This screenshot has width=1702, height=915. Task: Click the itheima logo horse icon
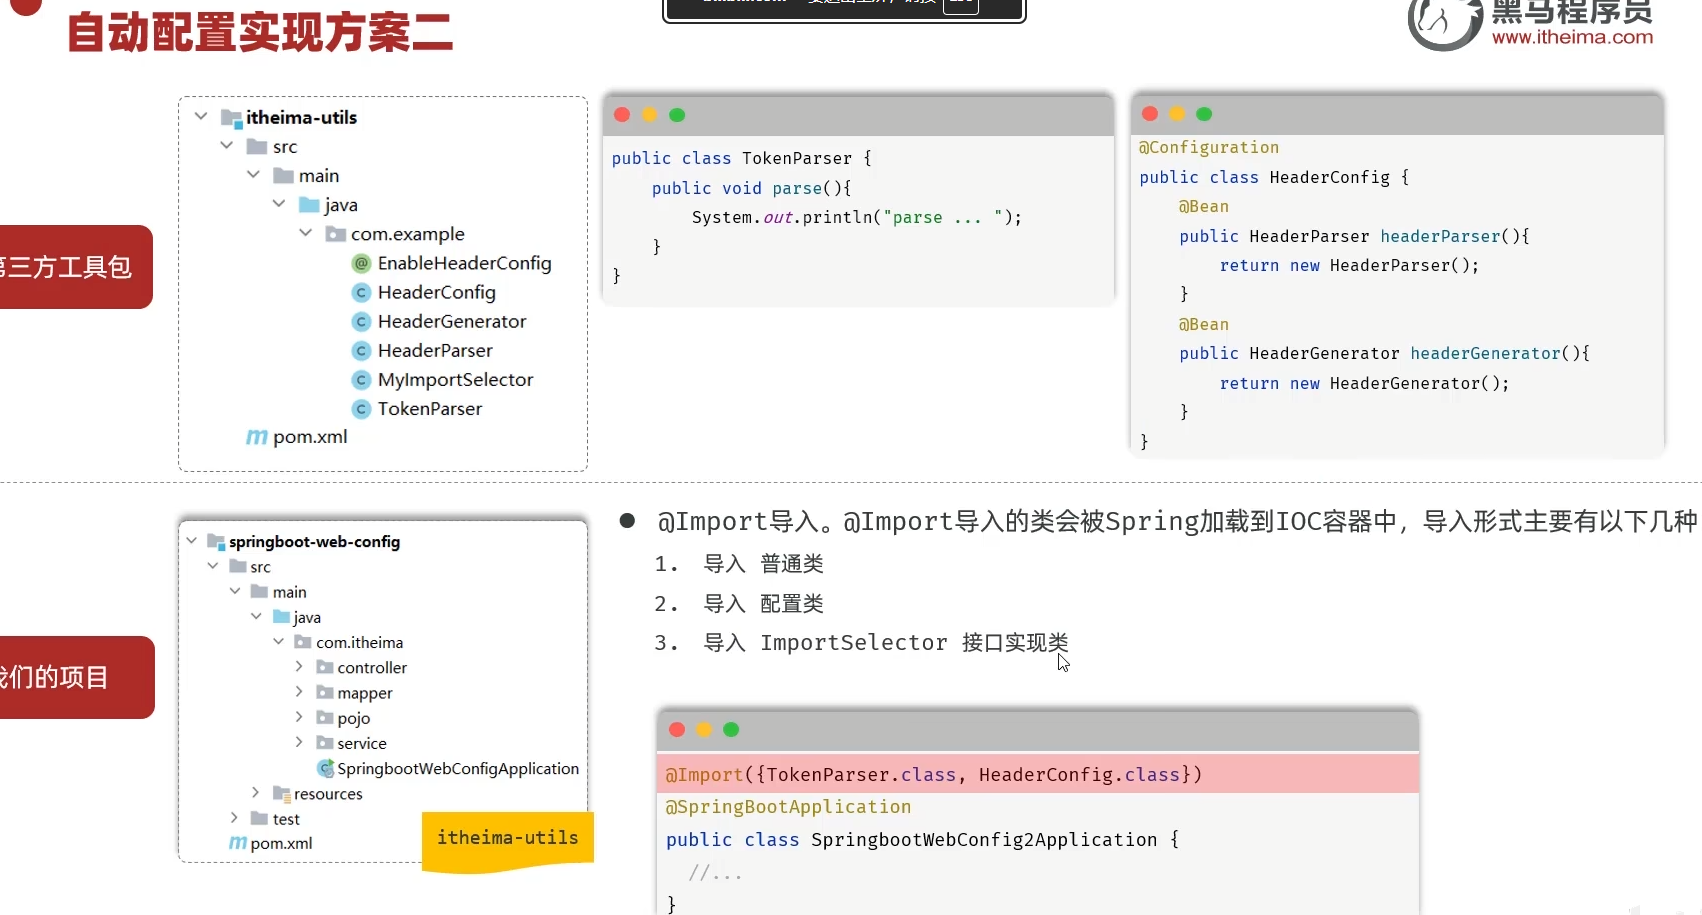coord(1444,22)
